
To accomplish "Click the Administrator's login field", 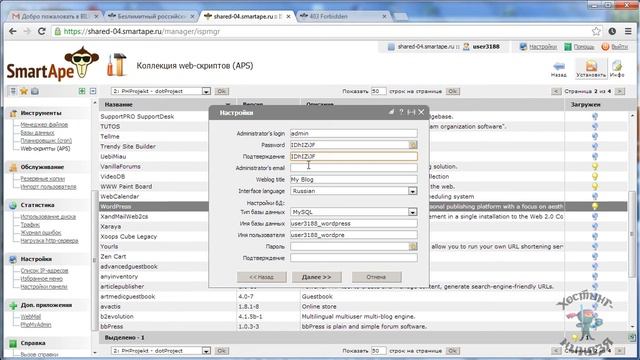I will point(353,133).
